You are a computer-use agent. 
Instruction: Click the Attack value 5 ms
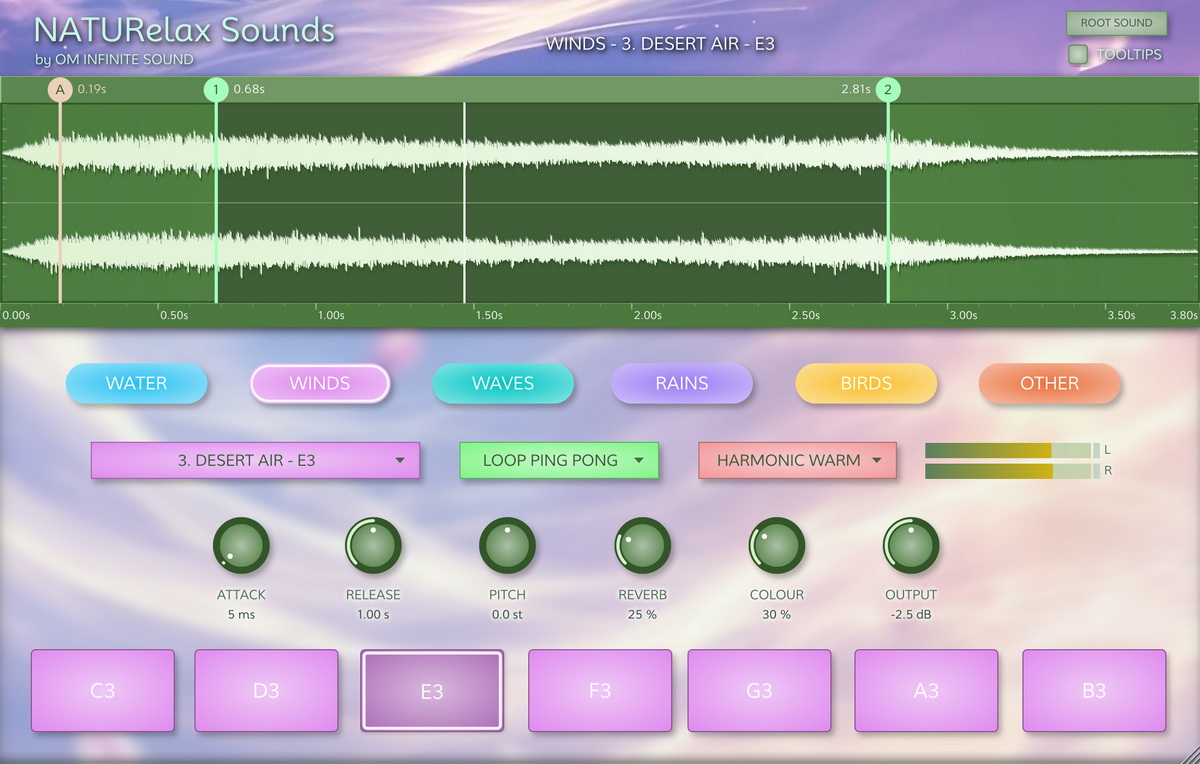click(x=241, y=614)
